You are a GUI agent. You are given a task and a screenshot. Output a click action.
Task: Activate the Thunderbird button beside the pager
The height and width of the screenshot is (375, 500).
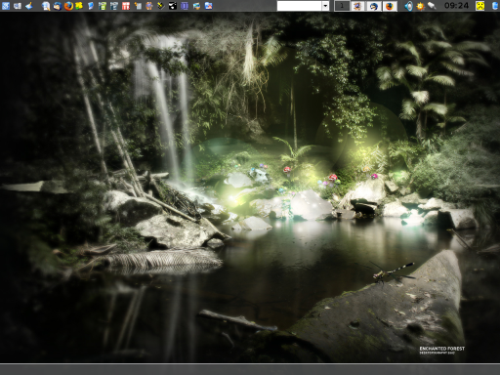[x=373, y=6]
